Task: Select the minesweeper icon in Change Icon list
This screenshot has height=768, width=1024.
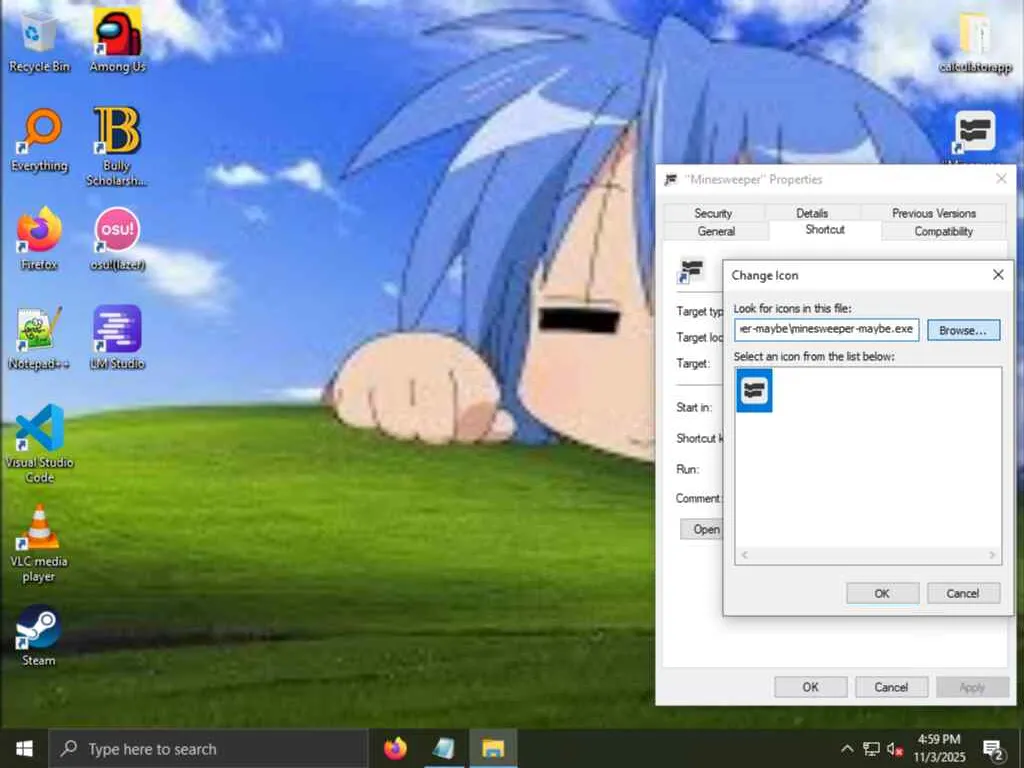Action: (754, 391)
